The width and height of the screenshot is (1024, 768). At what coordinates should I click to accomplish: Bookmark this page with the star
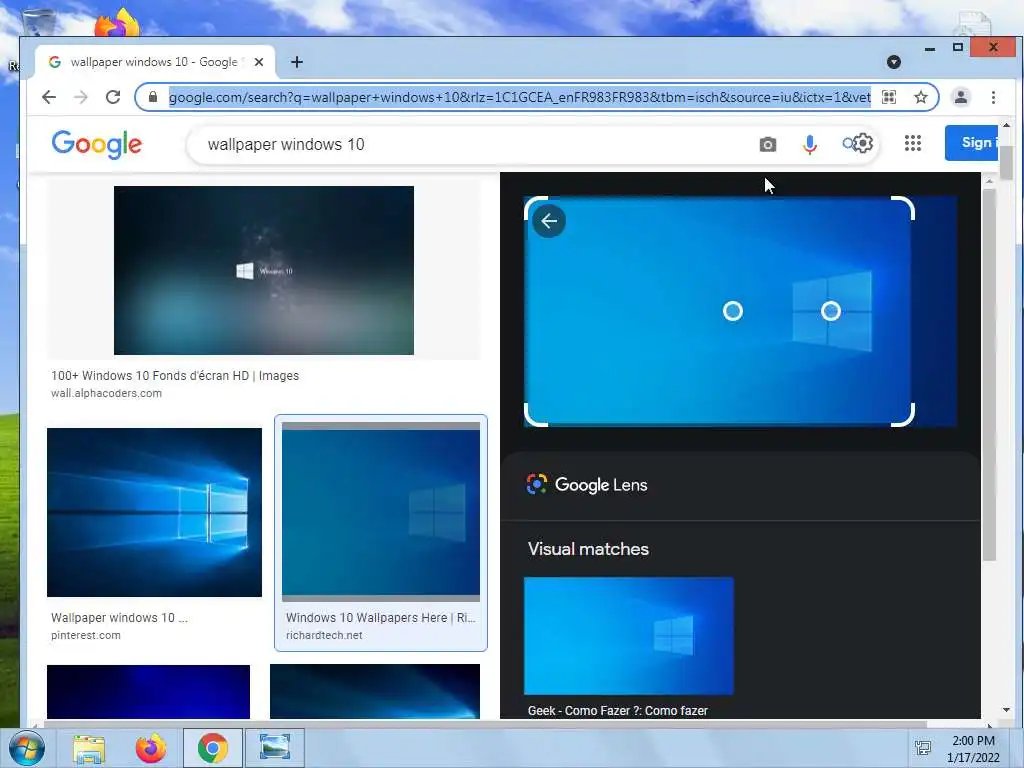point(921,97)
